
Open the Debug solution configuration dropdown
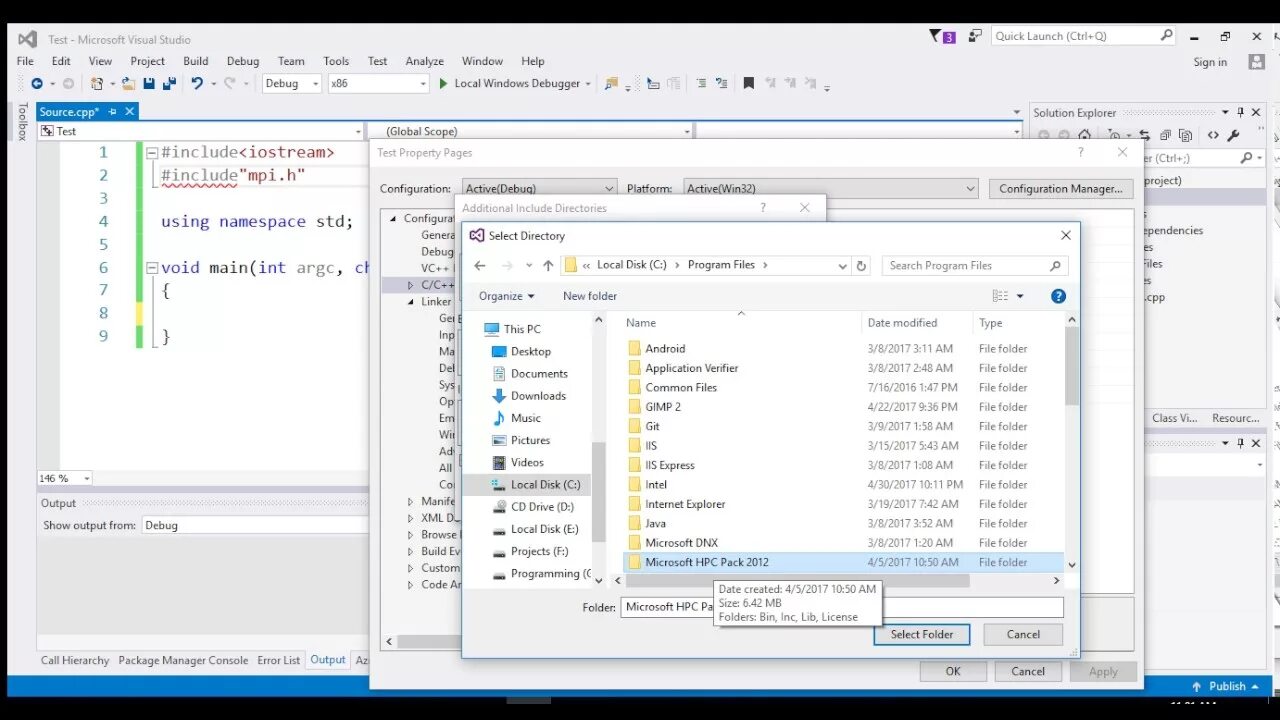[291, 84]
